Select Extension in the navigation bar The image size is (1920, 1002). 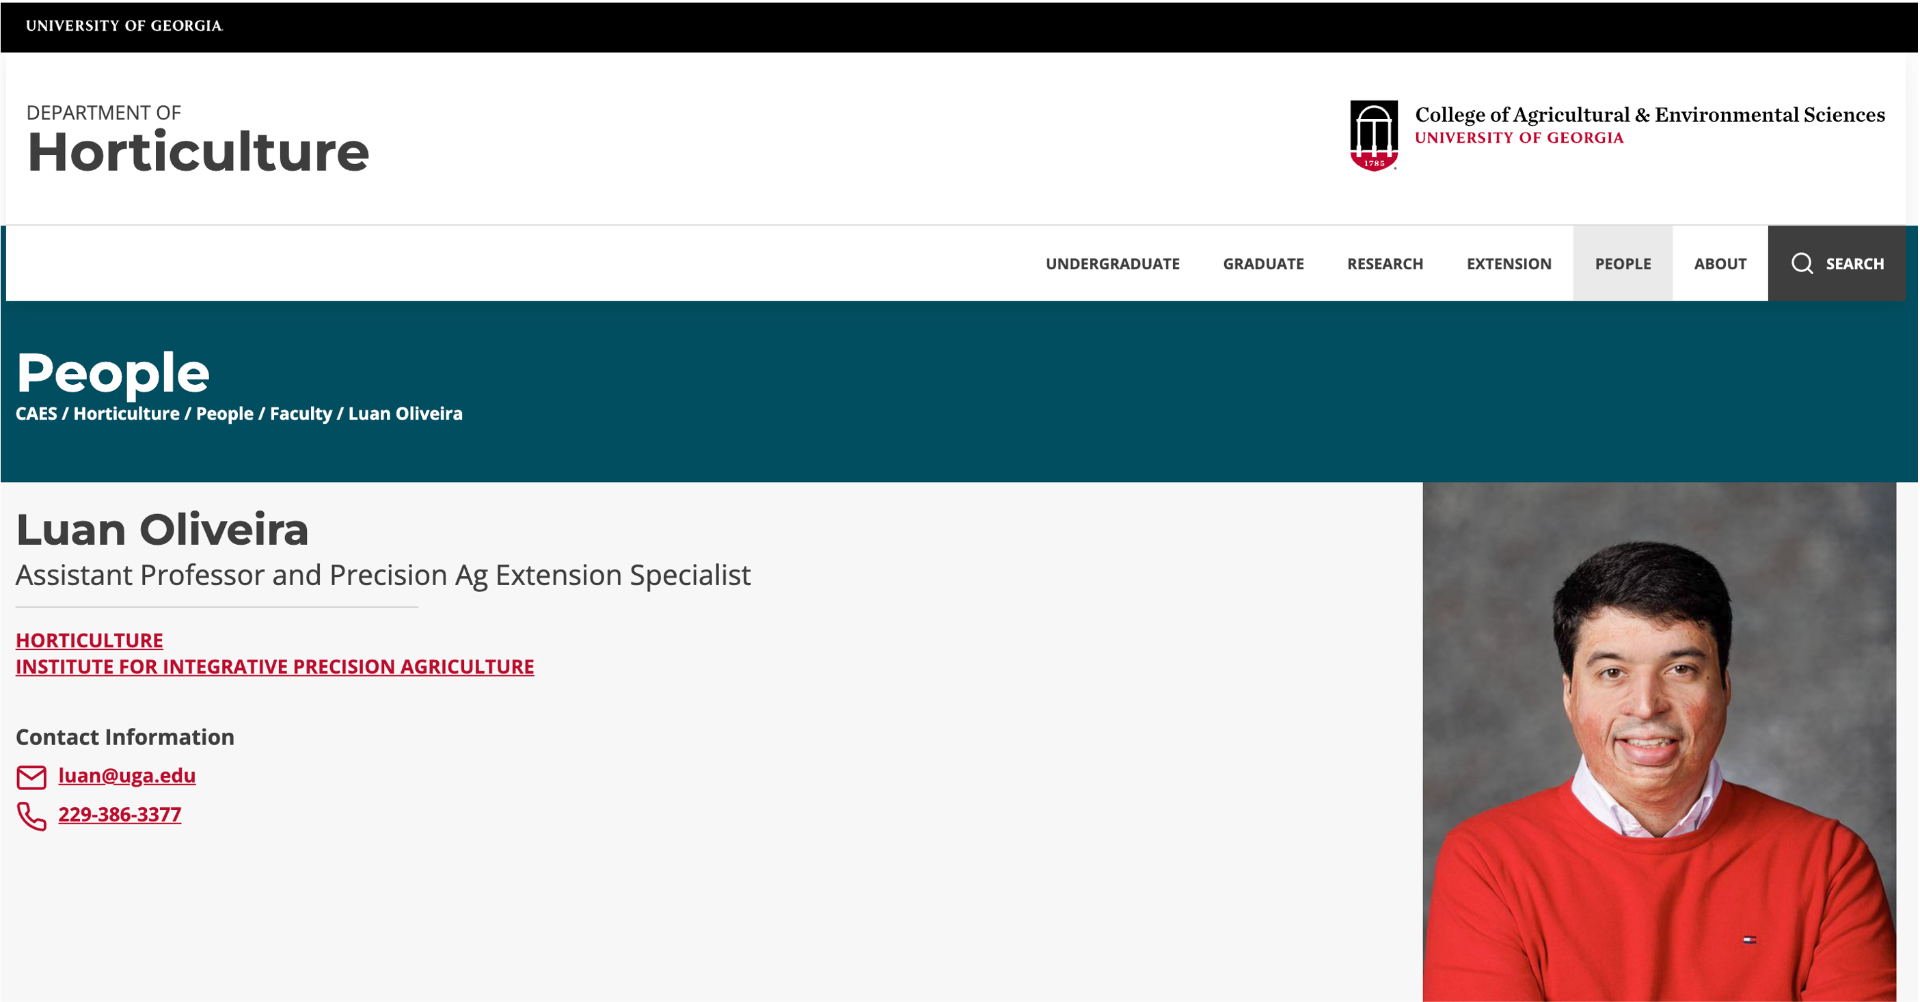pos(1508,264)
